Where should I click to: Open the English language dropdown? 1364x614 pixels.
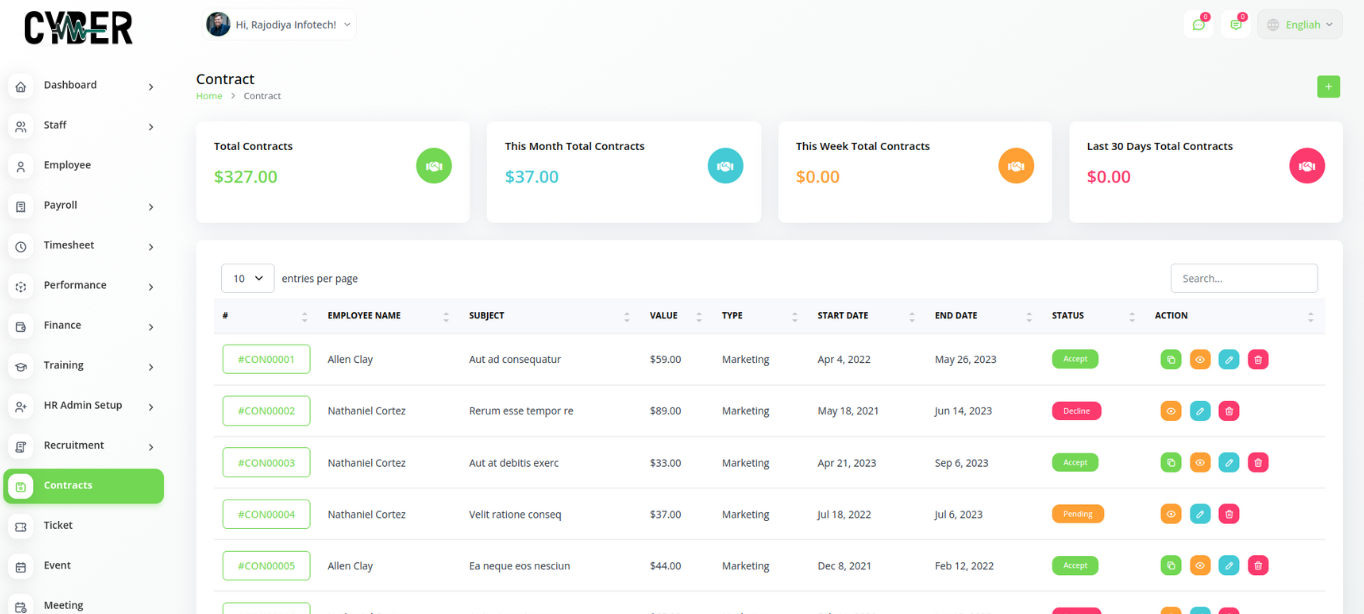pyautogui.click(x=1300, y=25)
